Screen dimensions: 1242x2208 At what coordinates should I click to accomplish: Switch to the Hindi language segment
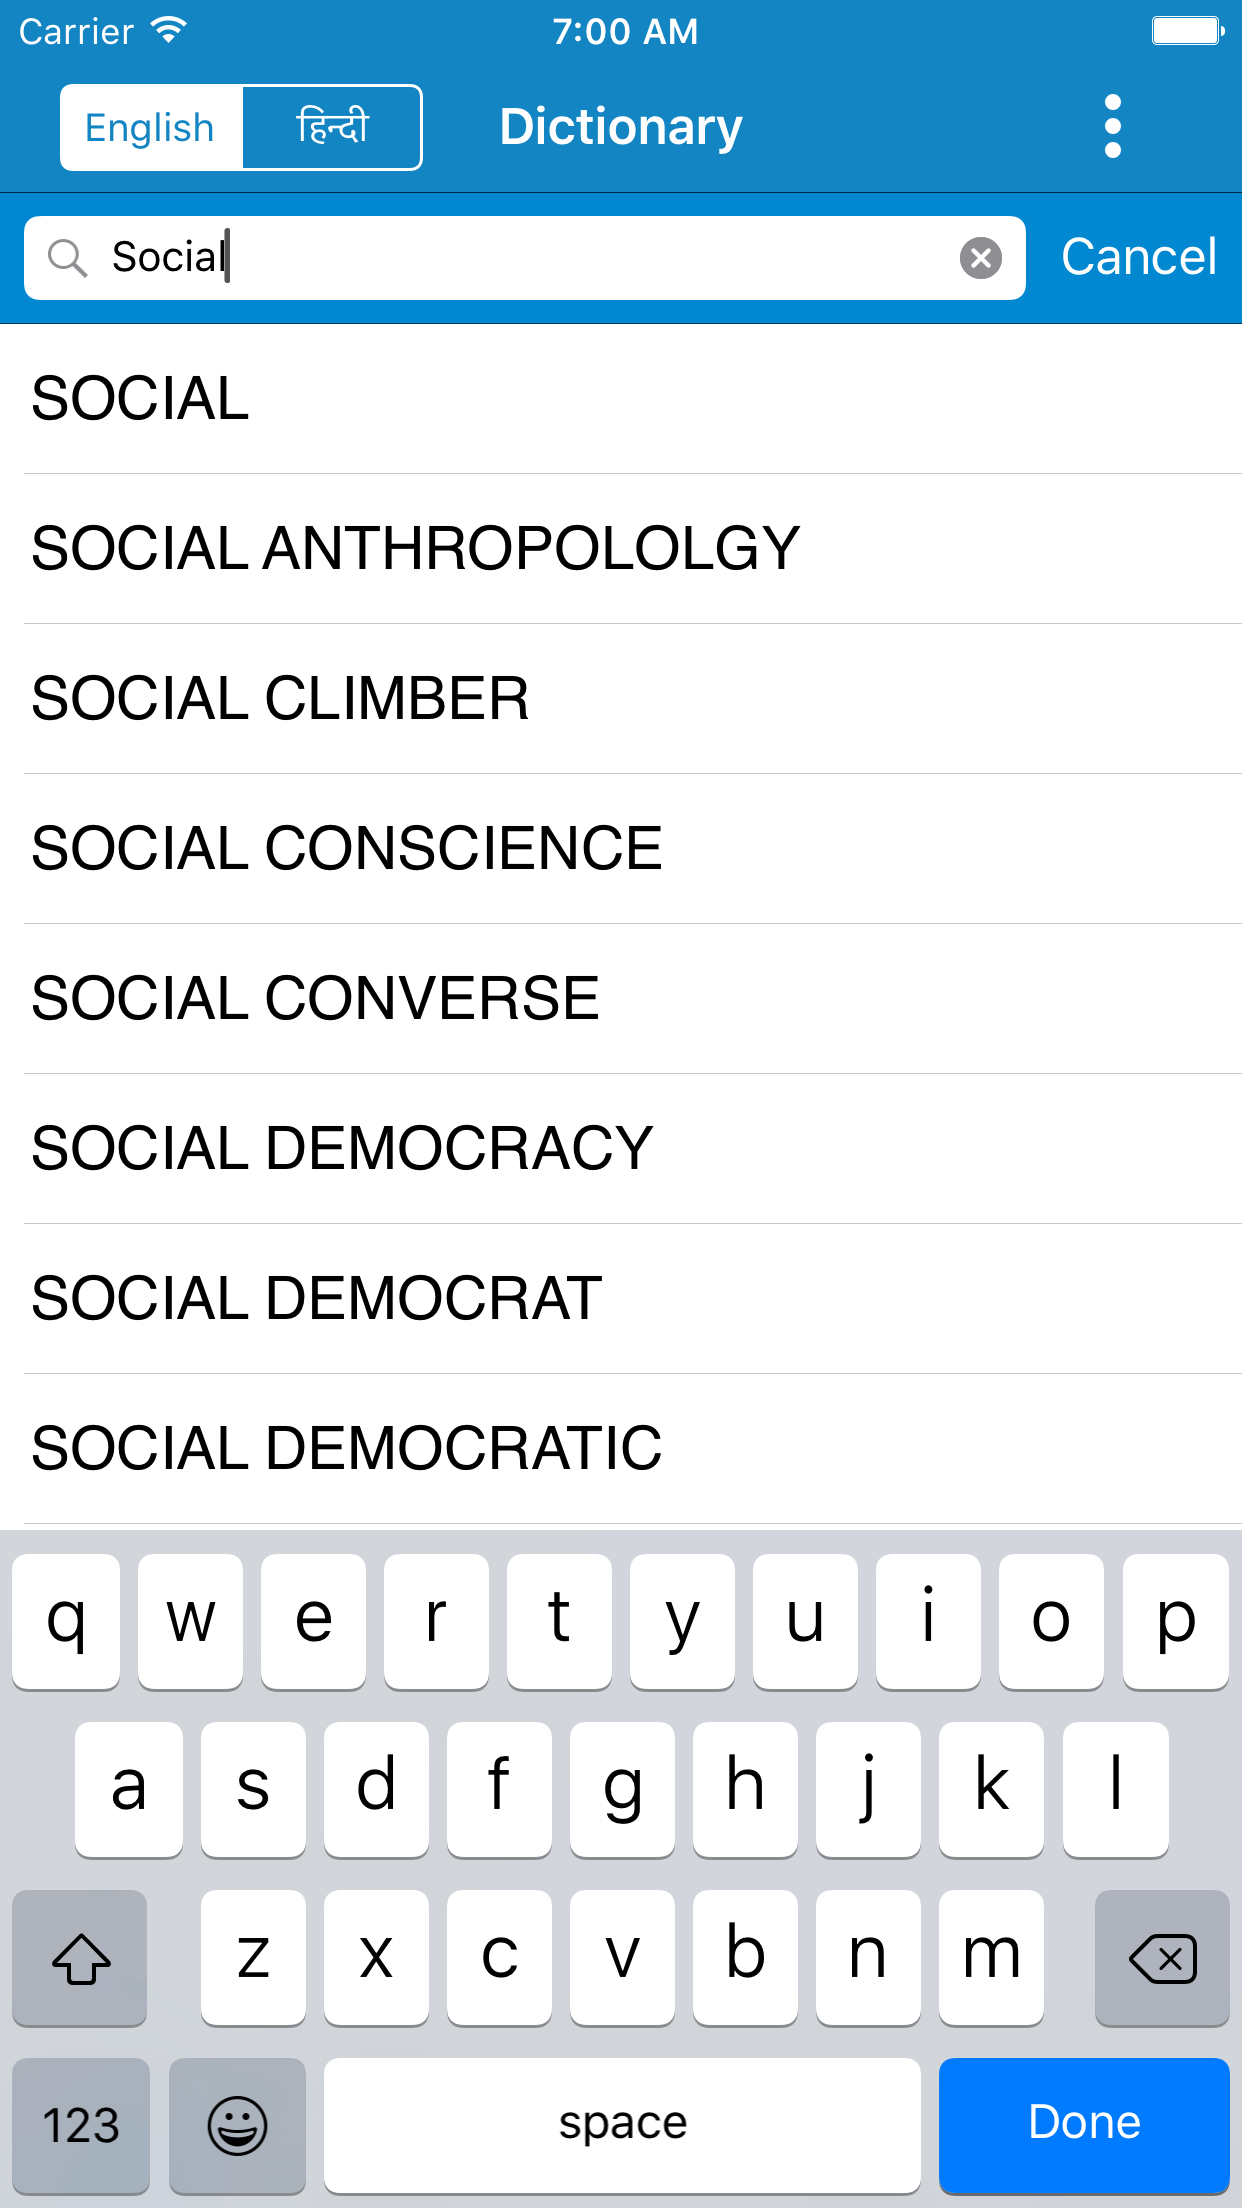332,128
